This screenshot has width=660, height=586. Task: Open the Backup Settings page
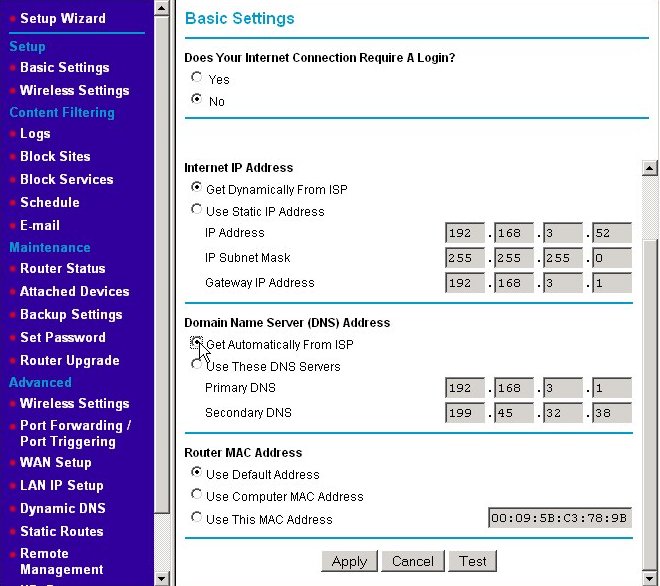pyautogui.click(x=71, y=314)
